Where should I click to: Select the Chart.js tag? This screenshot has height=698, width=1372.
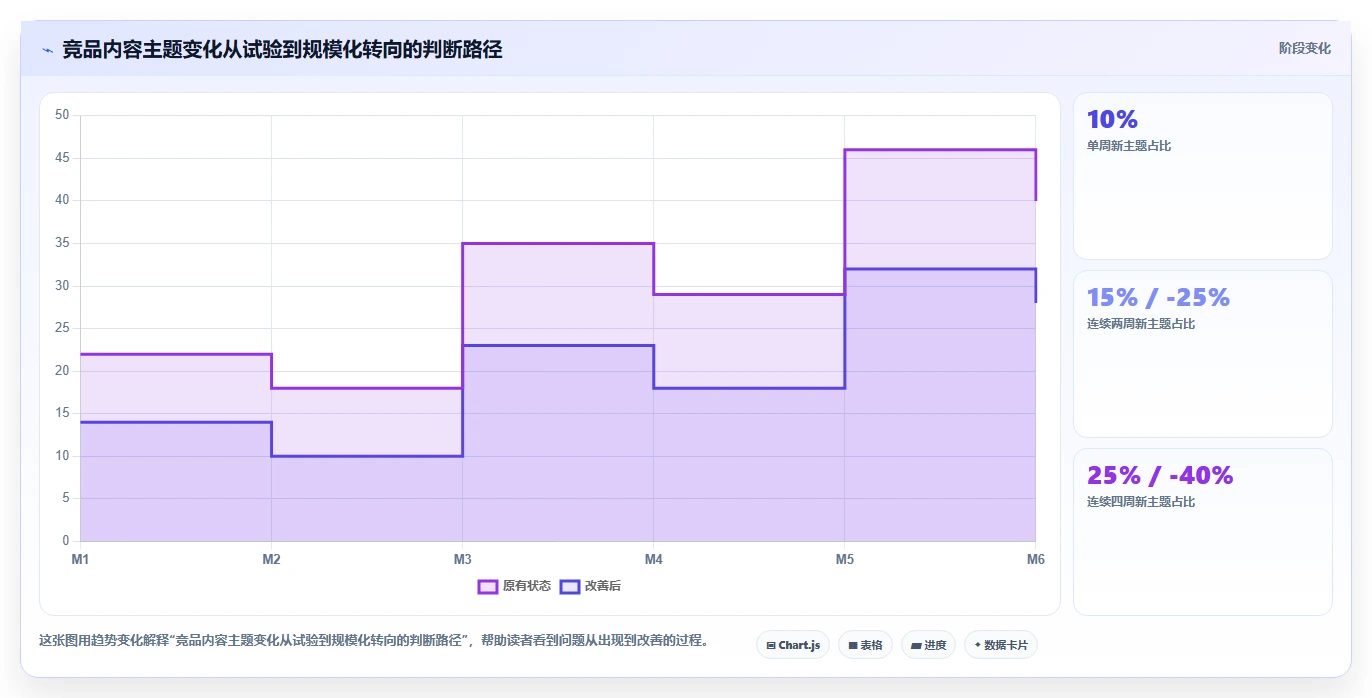point(793,645)
